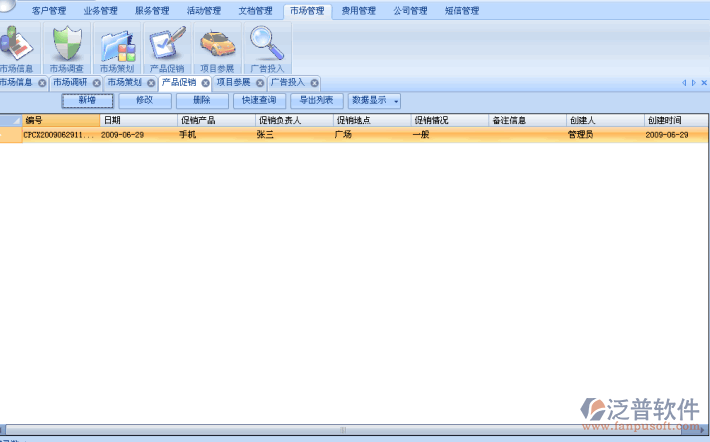Close the 市场策划 document tab
The width and height of the screenshot is (710, 442).
[151, 83]
